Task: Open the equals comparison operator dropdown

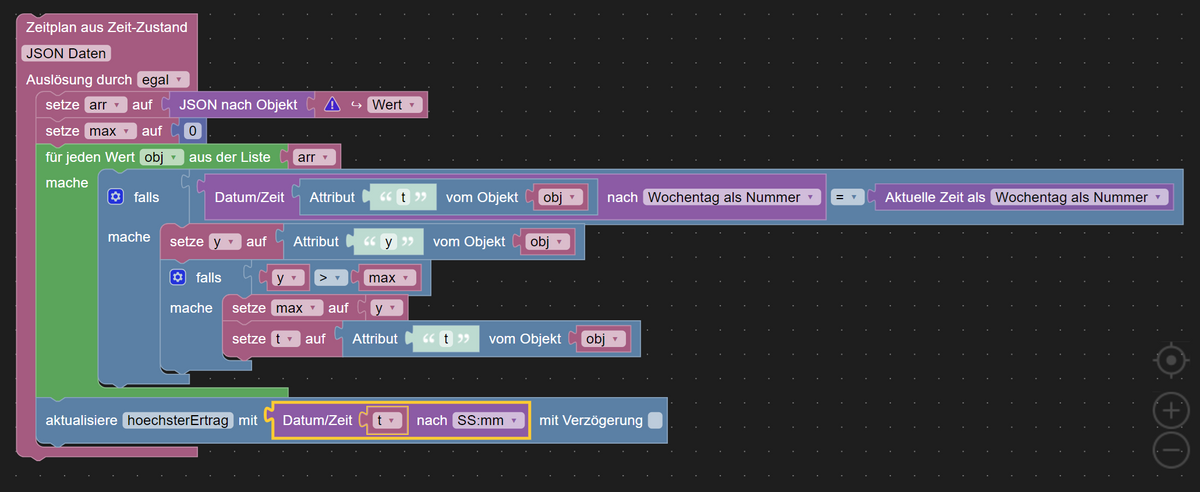Action: click(x=848, y=198)
